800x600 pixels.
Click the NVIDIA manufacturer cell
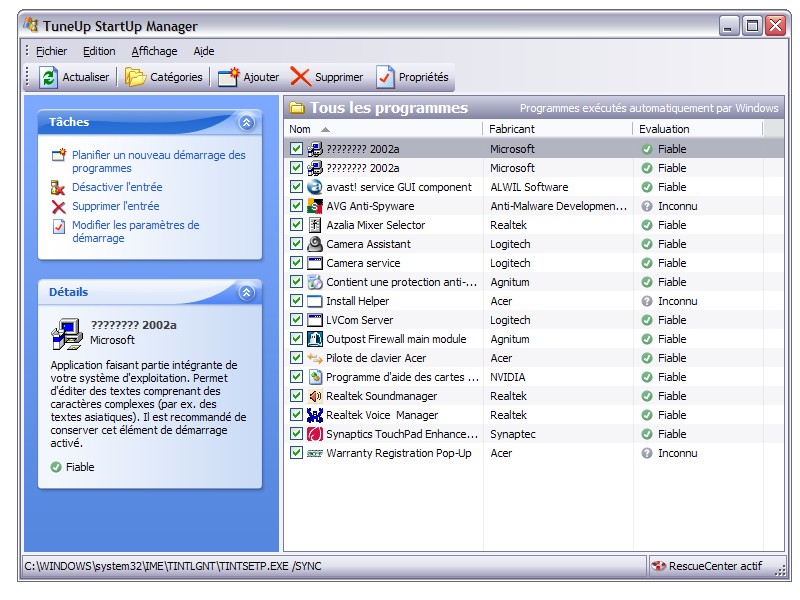pos(507,377)
